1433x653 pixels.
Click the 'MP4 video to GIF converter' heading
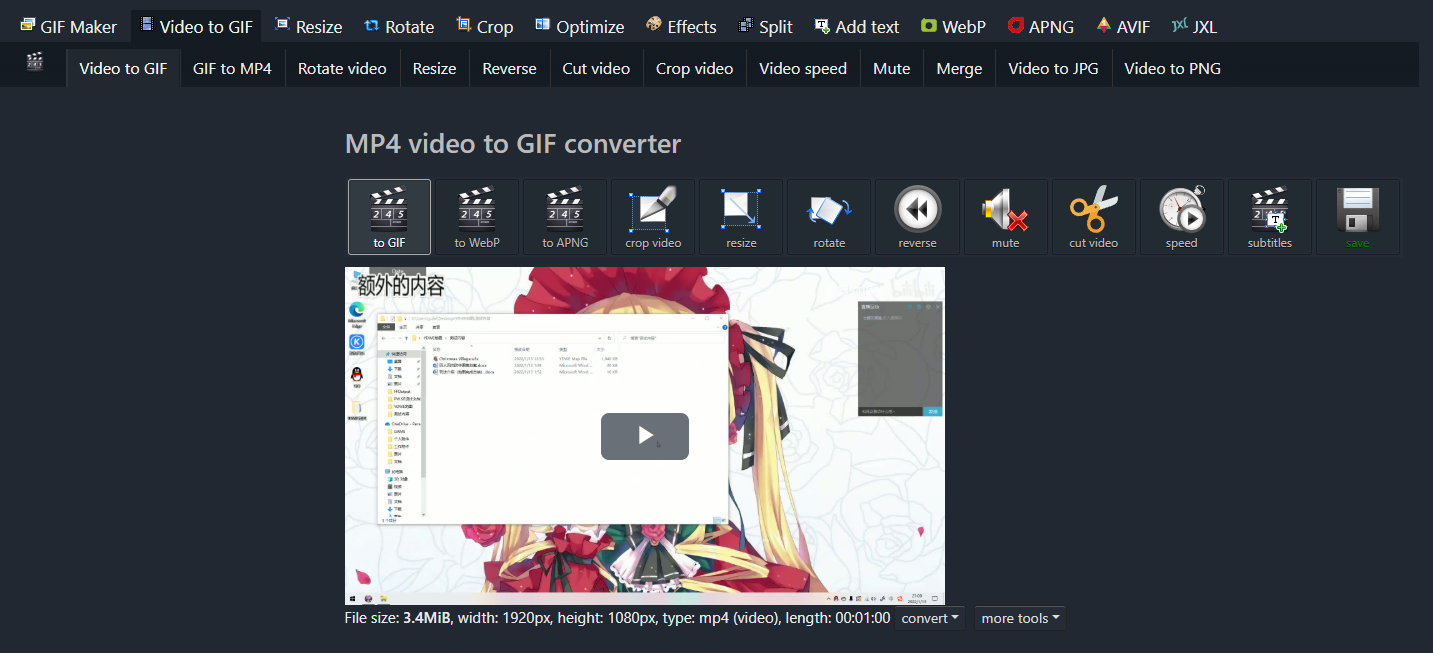point(513,144)
